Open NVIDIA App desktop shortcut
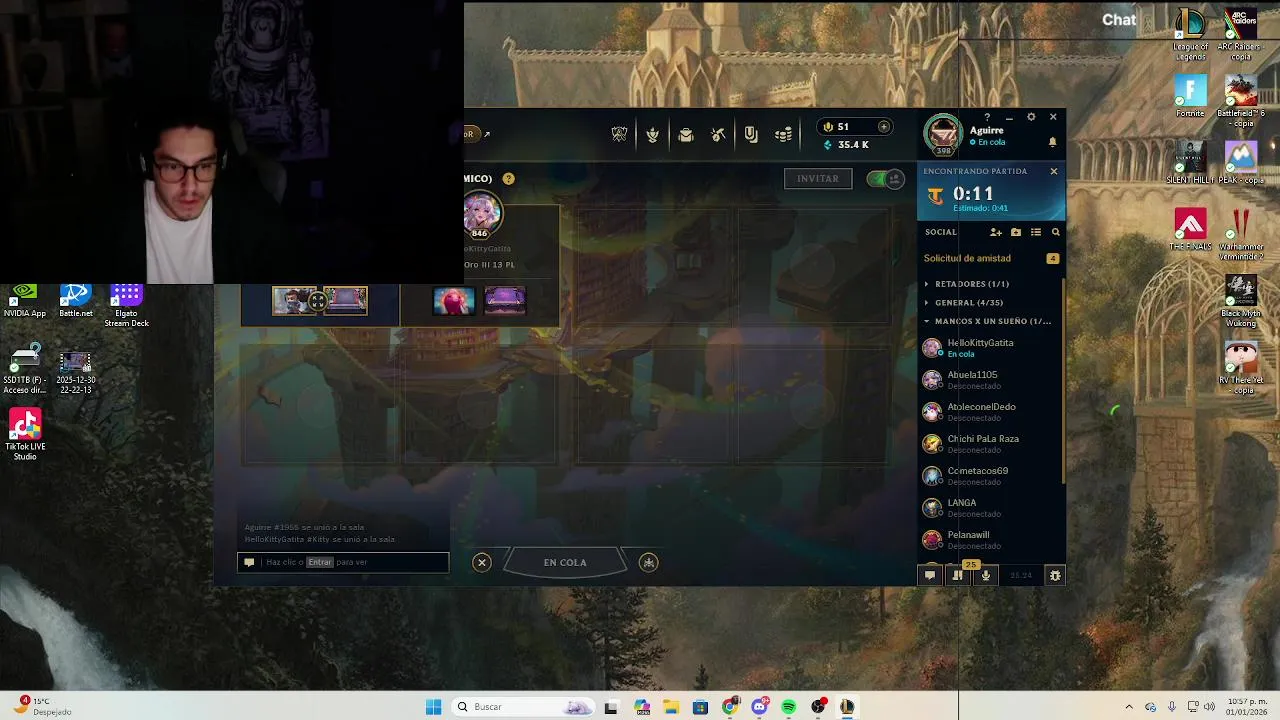1280x720 pixels. click(x=24, y=301)
